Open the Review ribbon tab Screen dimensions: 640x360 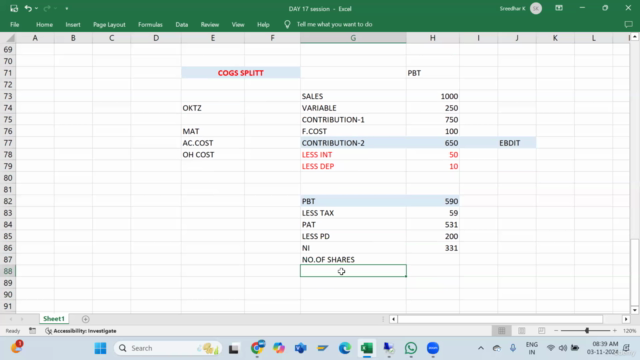tap(210, 24)
